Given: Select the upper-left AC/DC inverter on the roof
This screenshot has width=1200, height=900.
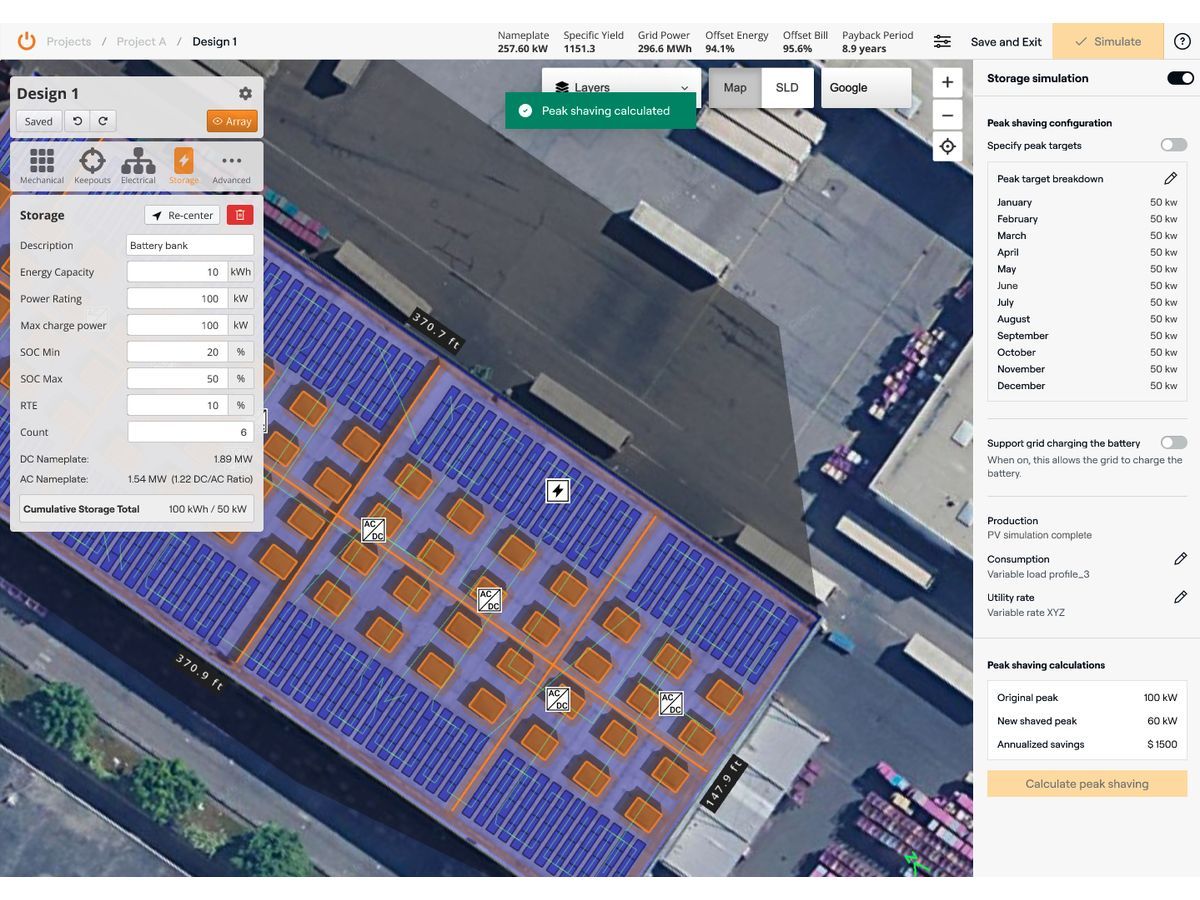Looking at the screenshot, I should (x=373, y=530).
